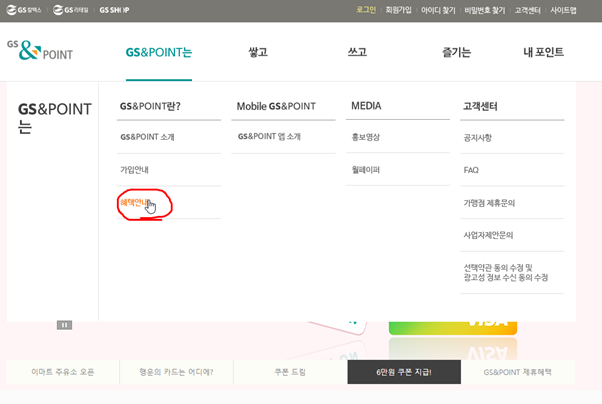Image resolution: width=602 pixels, height=404 pixels.
Task: Click 로그인 in the top bar
Action: click(x=366, y=10)
